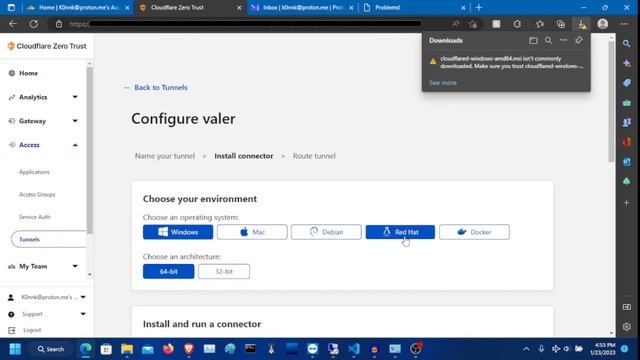Show hidden system tray icons

click(x=526, y=349)
